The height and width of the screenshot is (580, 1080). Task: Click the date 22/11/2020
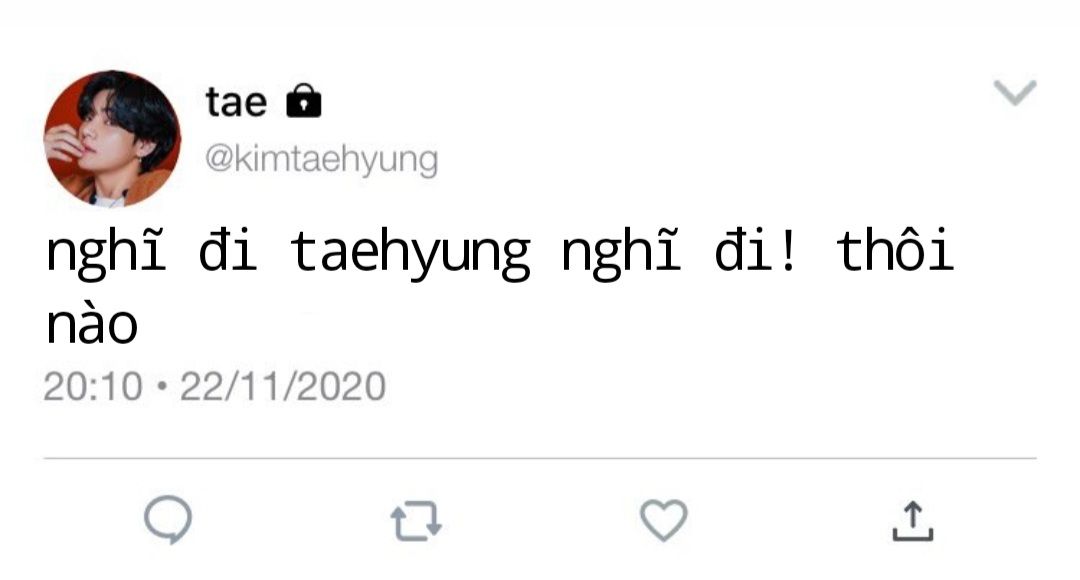[282, 386]
